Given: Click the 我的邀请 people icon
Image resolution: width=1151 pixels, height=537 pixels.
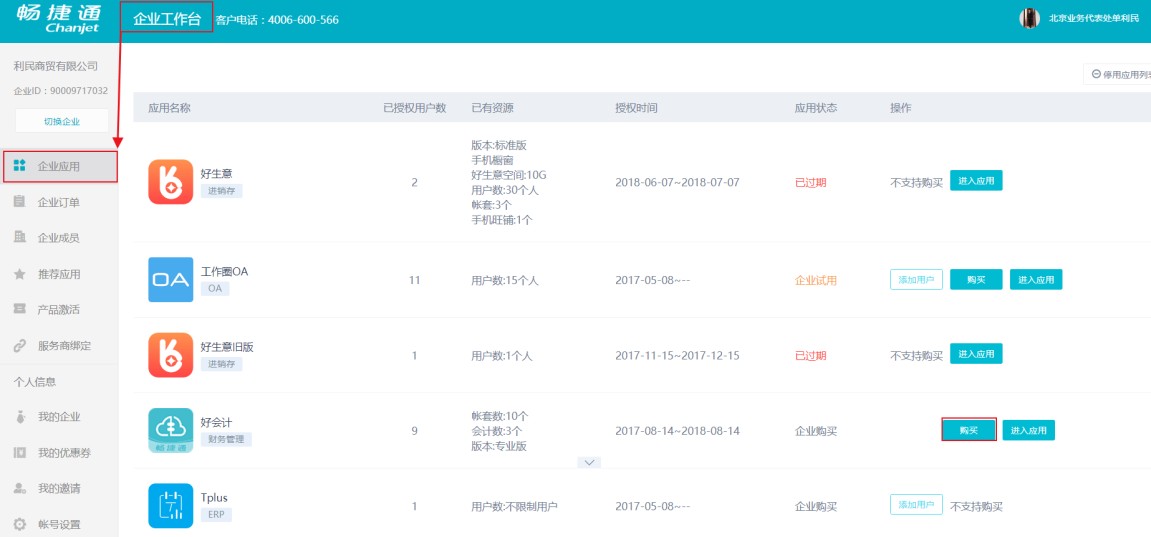Looking at the screenshot, I should click(x=20, y=489).
